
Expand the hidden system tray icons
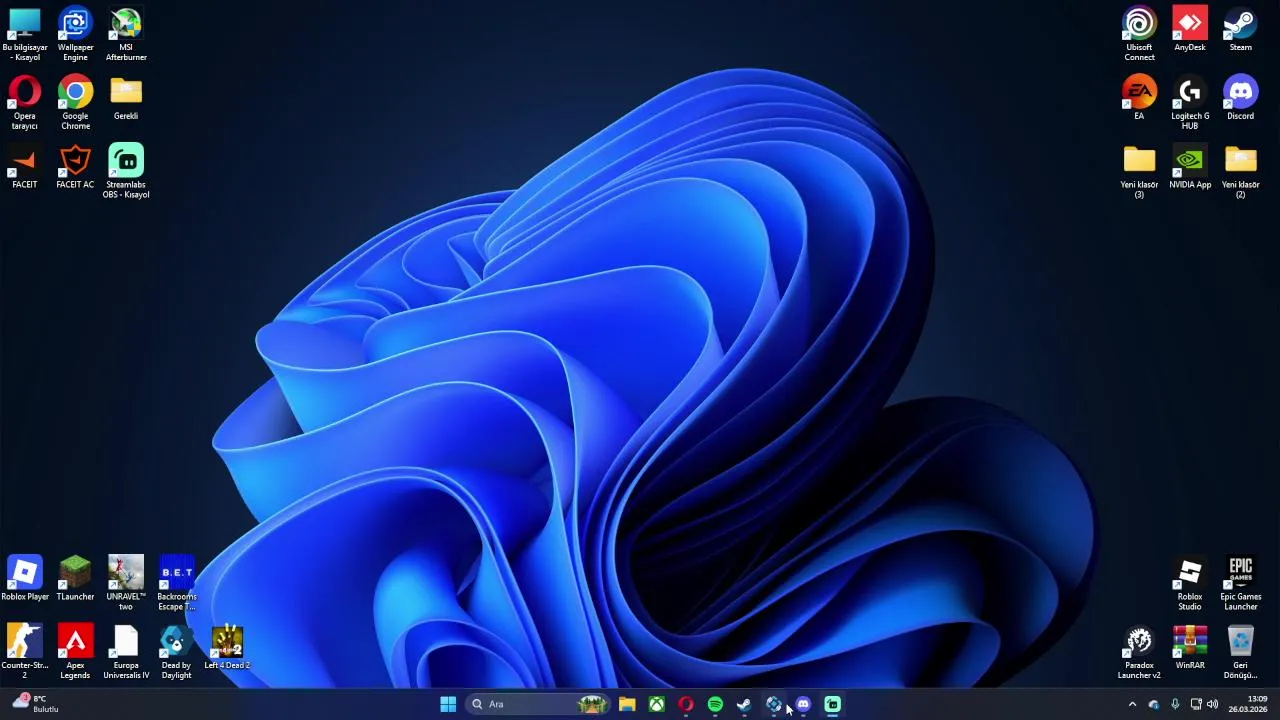(1132, 704)
